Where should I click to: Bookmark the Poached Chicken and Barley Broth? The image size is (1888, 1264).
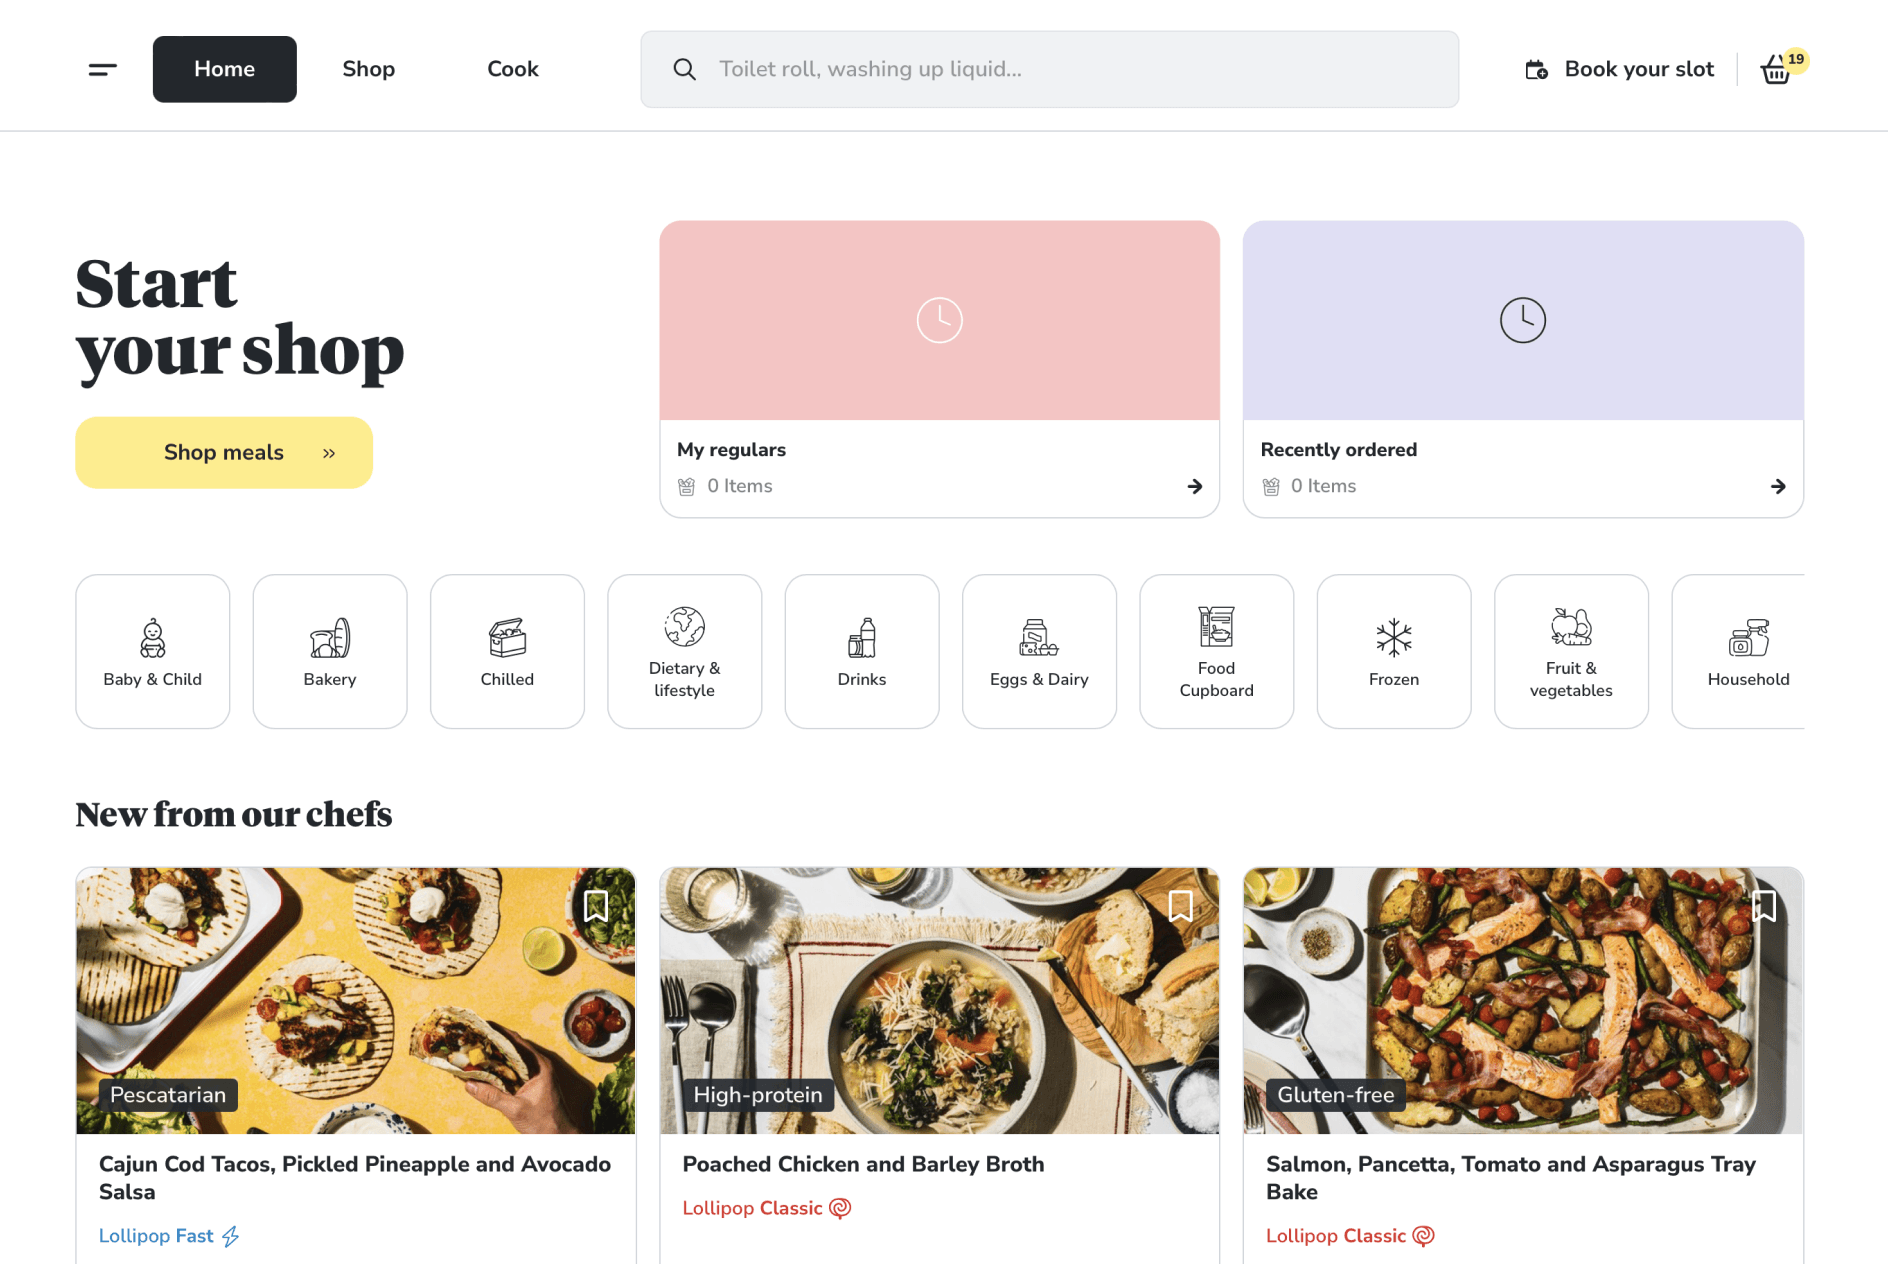1180,906
